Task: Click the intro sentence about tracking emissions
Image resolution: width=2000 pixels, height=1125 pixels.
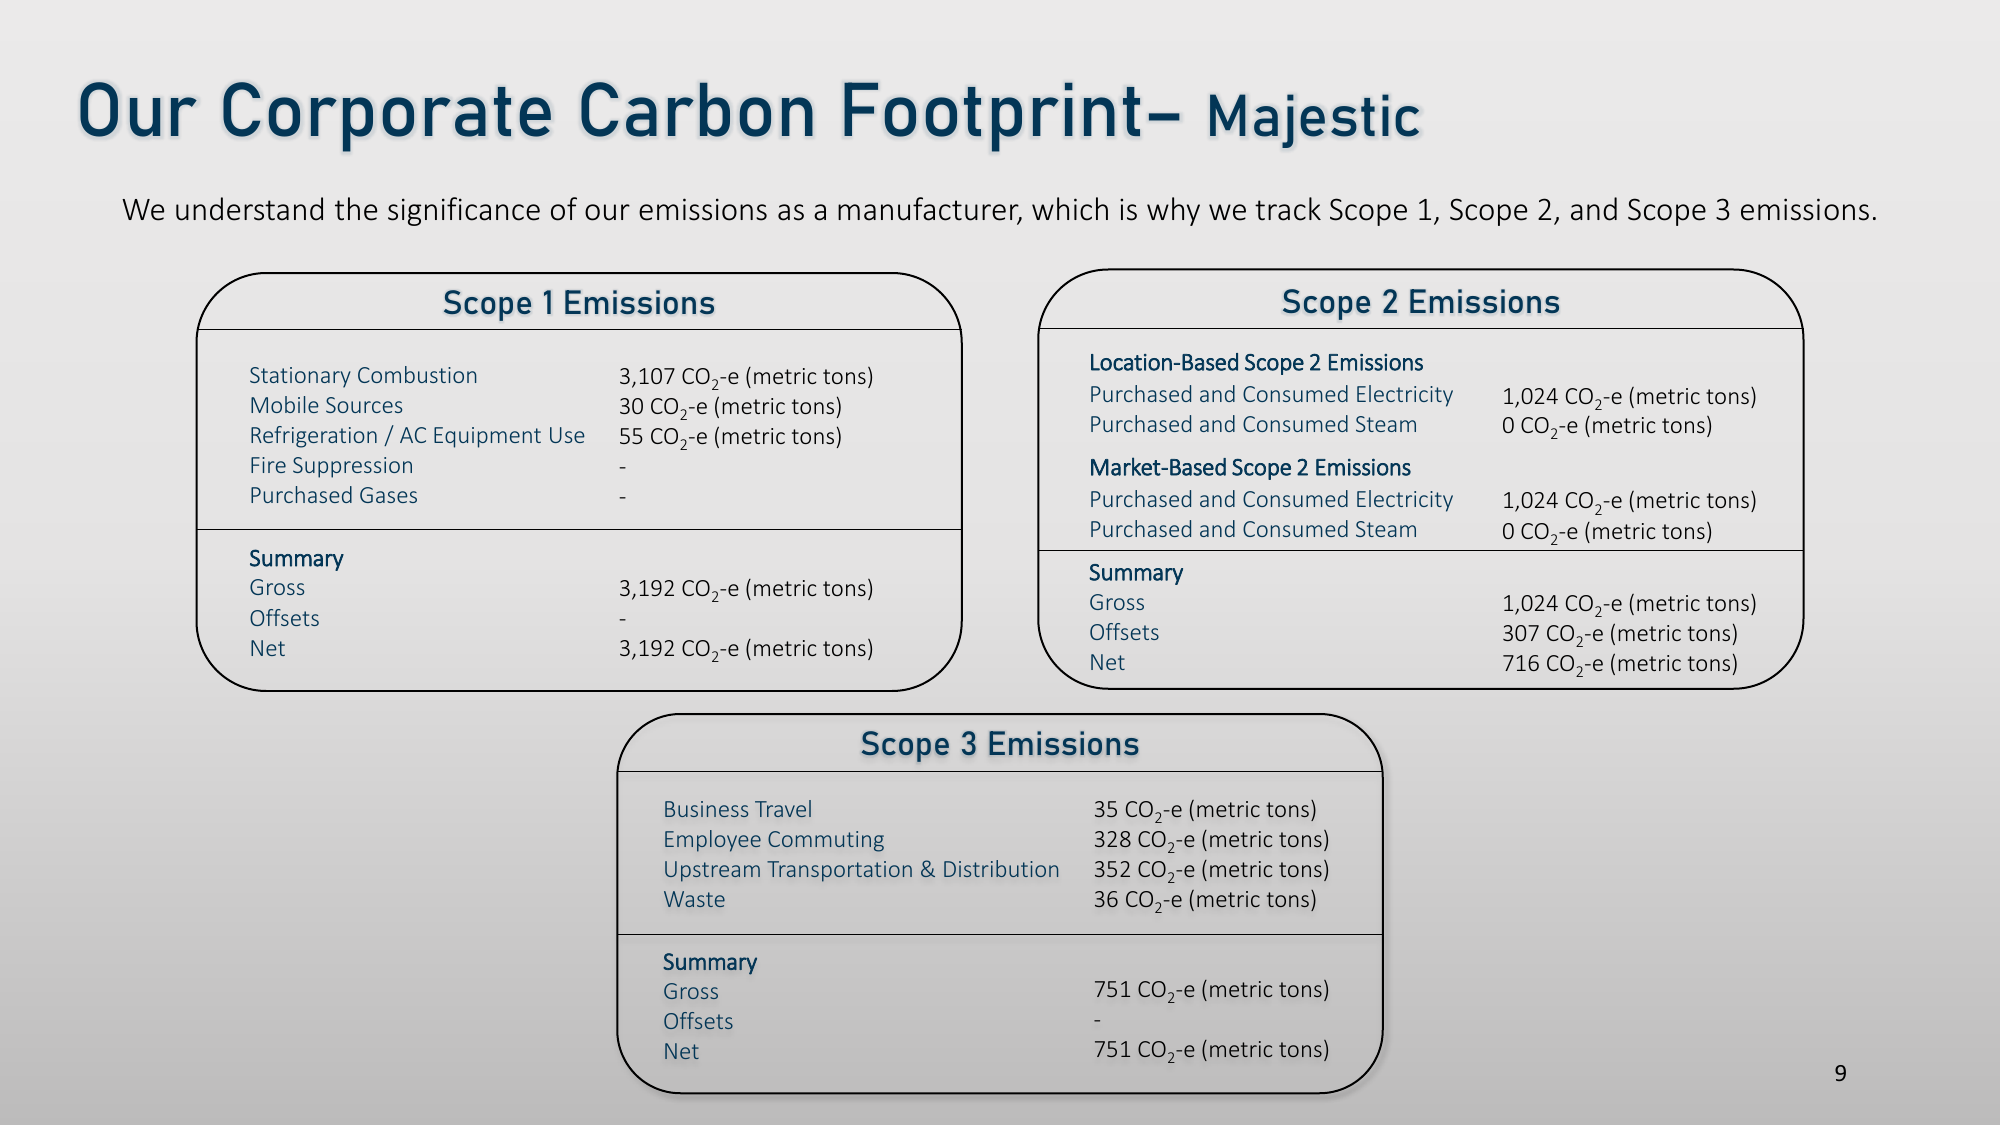Action: [x=1000, y=210]
